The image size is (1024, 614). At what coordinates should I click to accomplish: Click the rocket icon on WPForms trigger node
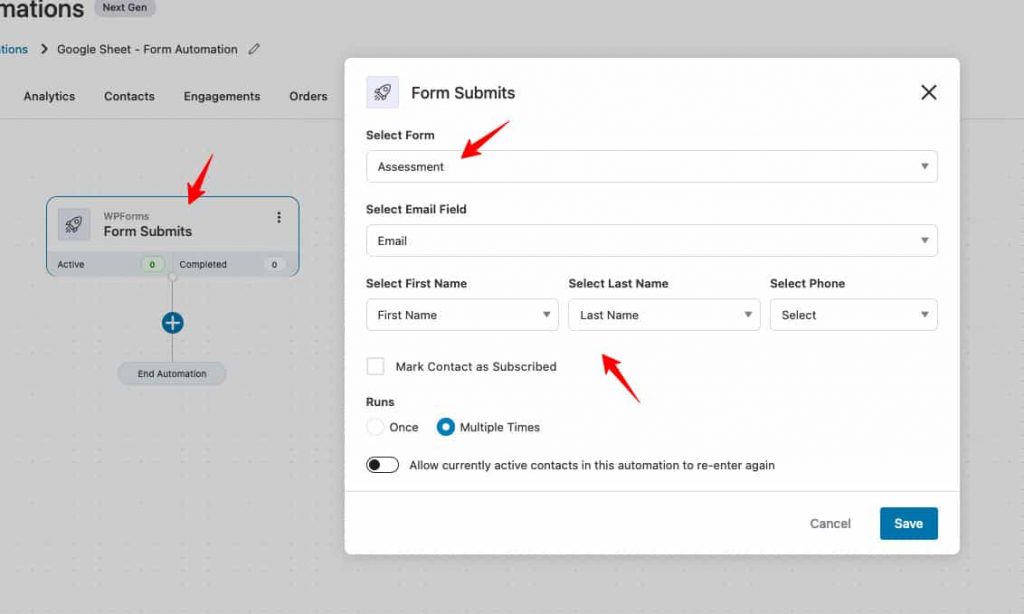pyautogui.click(x=74, y=225)
